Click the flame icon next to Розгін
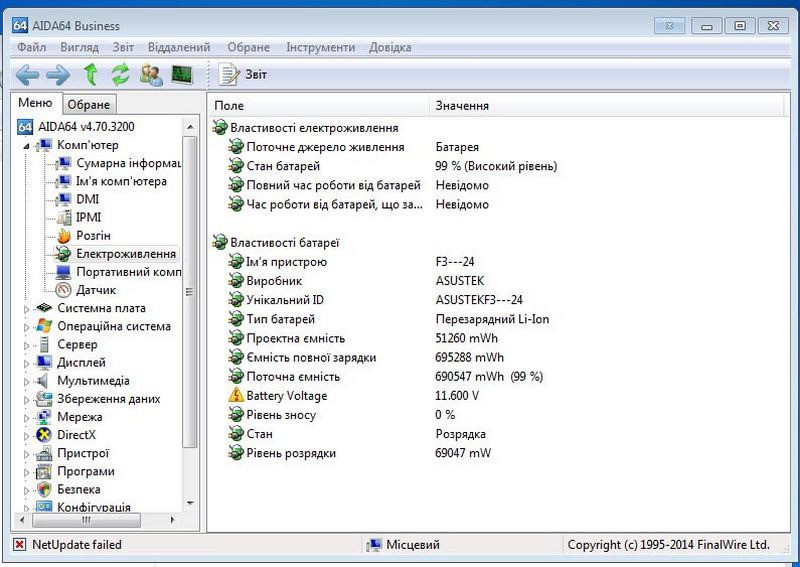The width and height of the screenshot is (800, 567). pos(64,235)
